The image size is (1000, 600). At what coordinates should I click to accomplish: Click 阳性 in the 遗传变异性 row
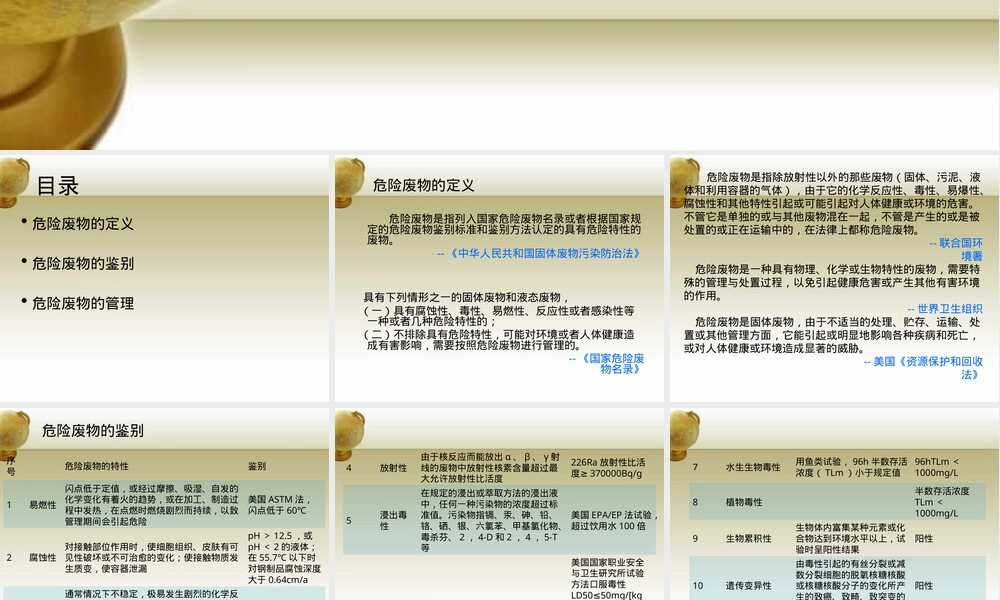[924, 586]
